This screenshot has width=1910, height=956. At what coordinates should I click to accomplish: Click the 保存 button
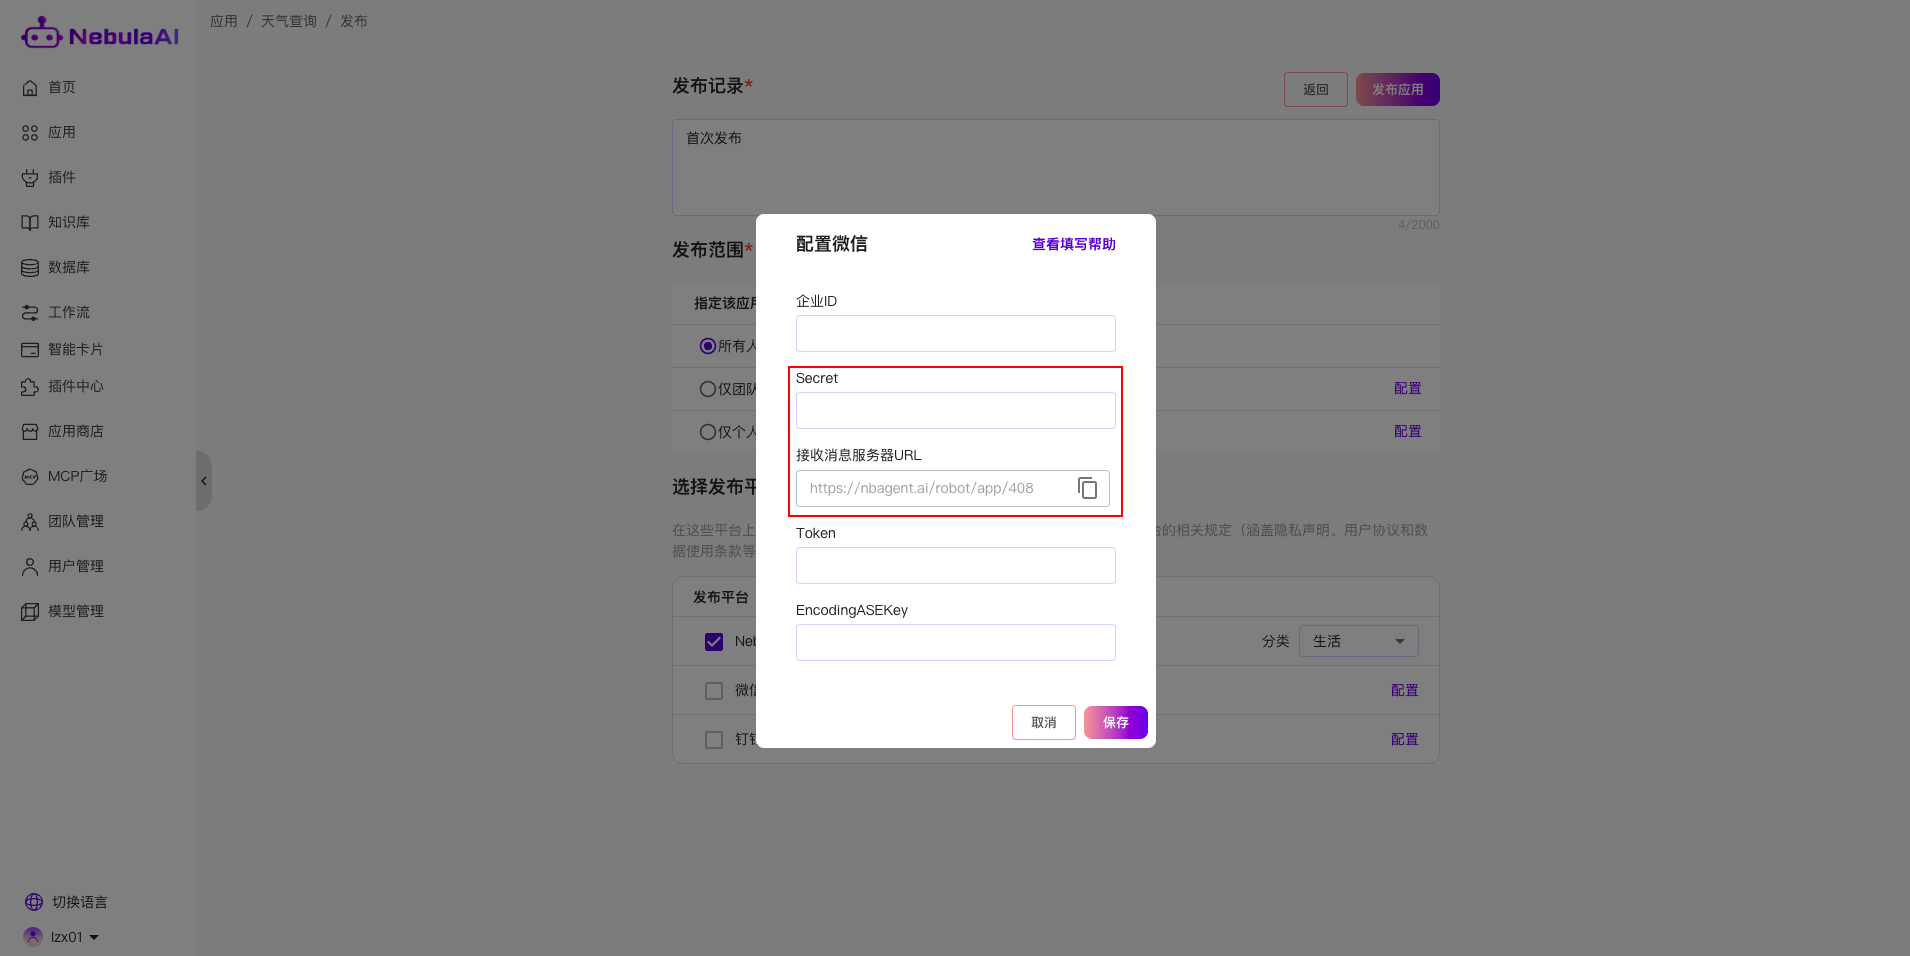(1116, 722)
